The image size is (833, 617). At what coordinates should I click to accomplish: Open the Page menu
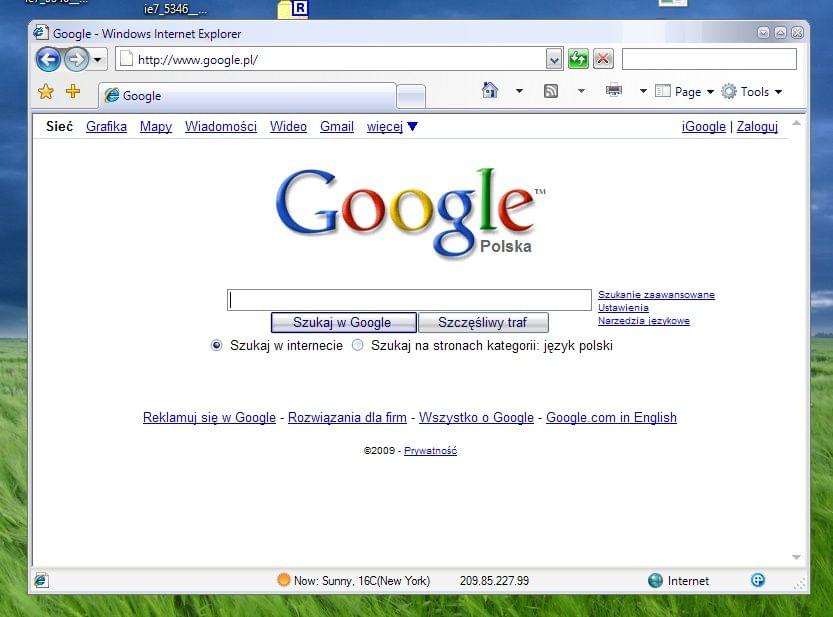684,91
